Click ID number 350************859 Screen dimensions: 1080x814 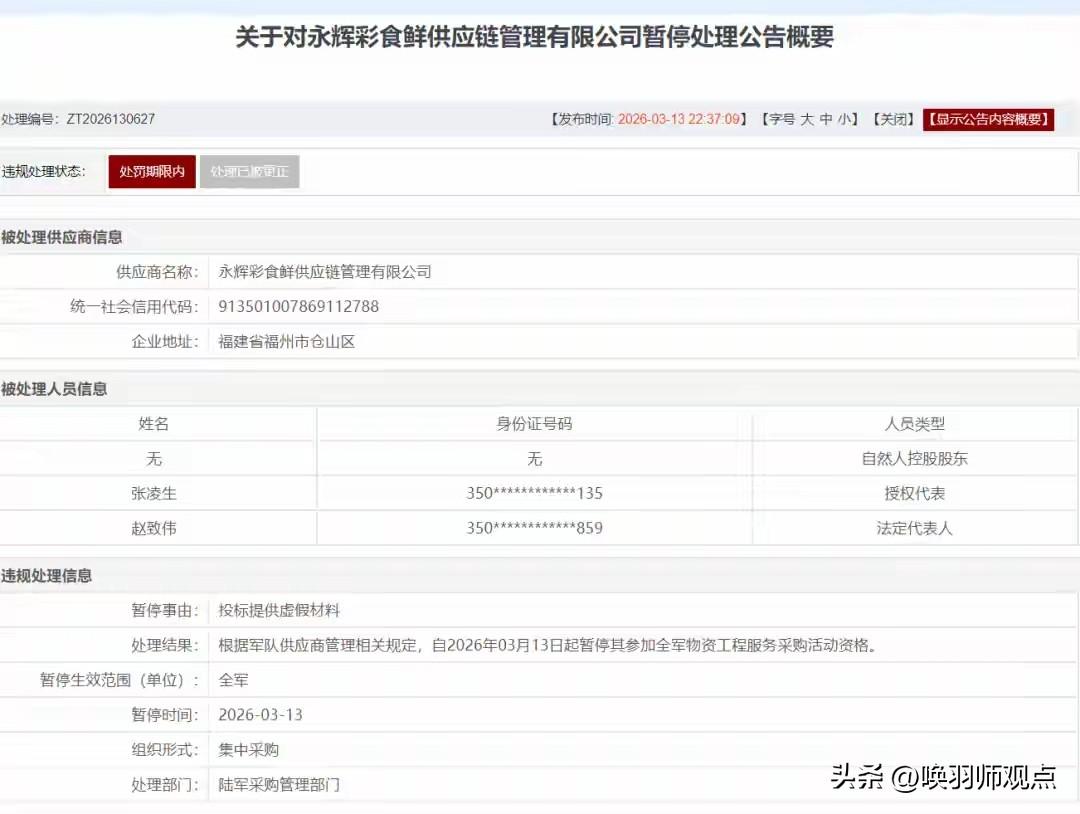534,528
